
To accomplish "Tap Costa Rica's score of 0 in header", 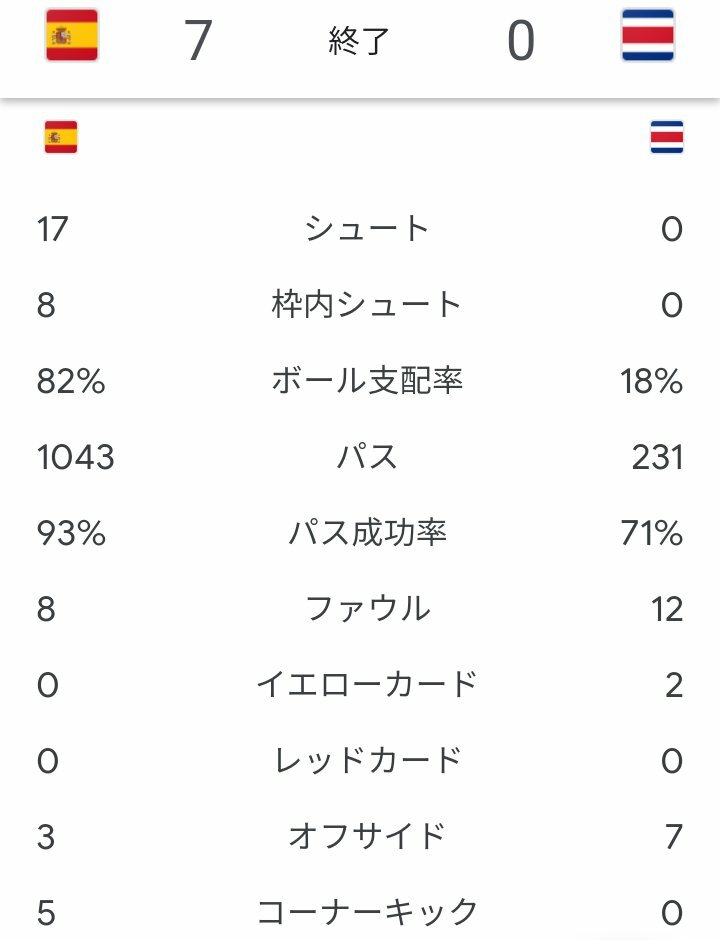I will [520, 40].
